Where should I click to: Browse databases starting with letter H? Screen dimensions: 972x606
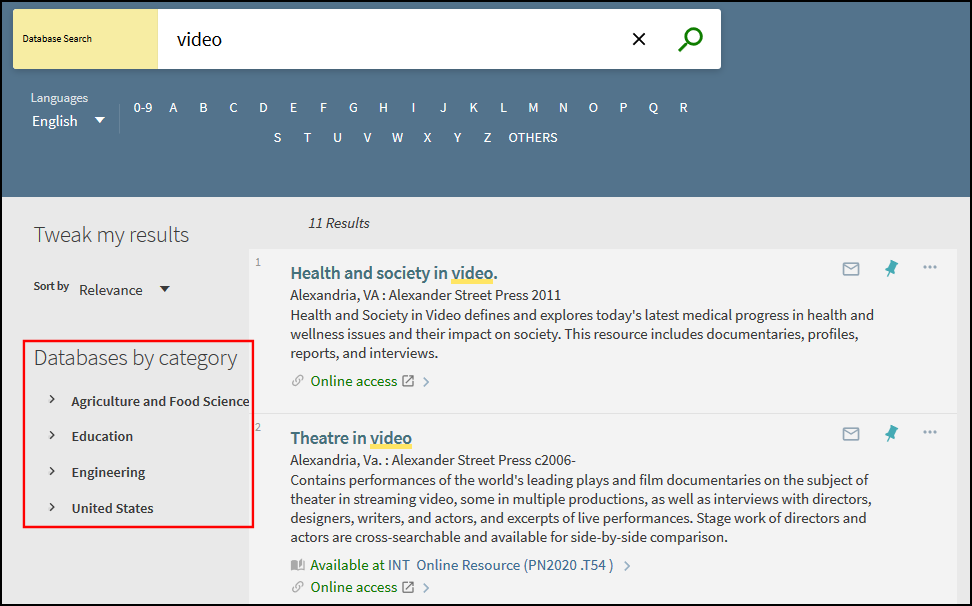383,108
